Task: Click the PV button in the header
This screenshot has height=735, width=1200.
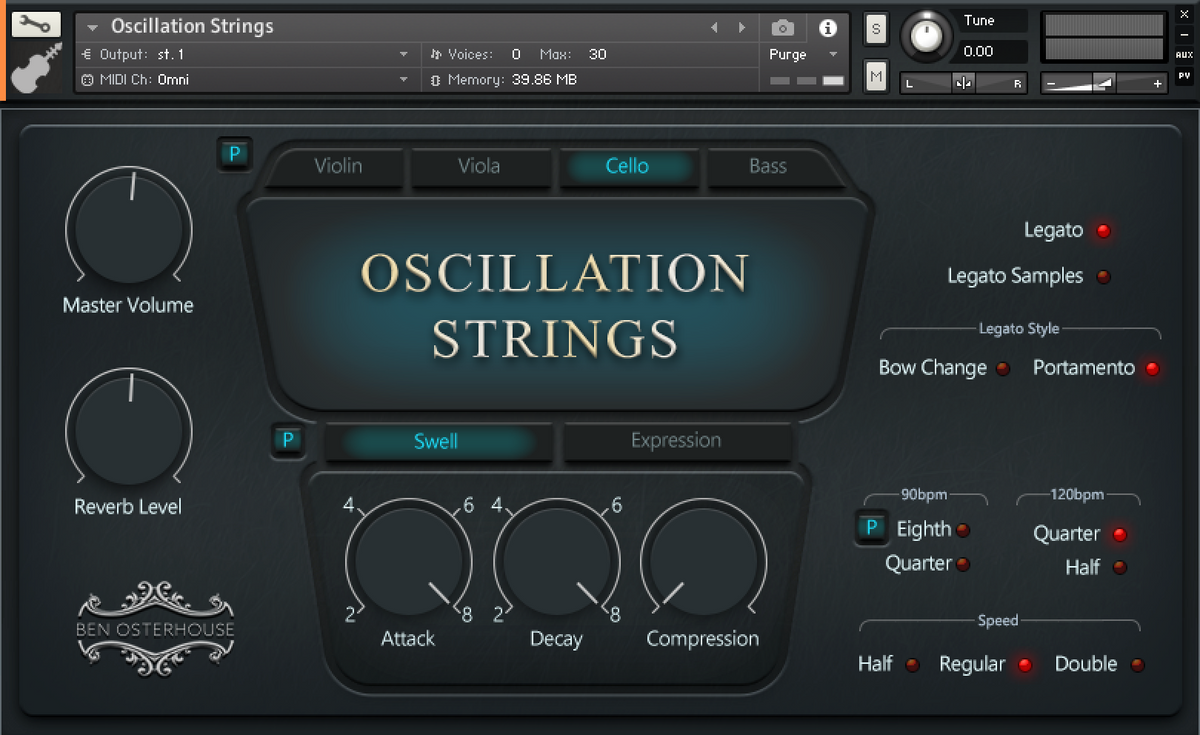Action: point(1184,76)
